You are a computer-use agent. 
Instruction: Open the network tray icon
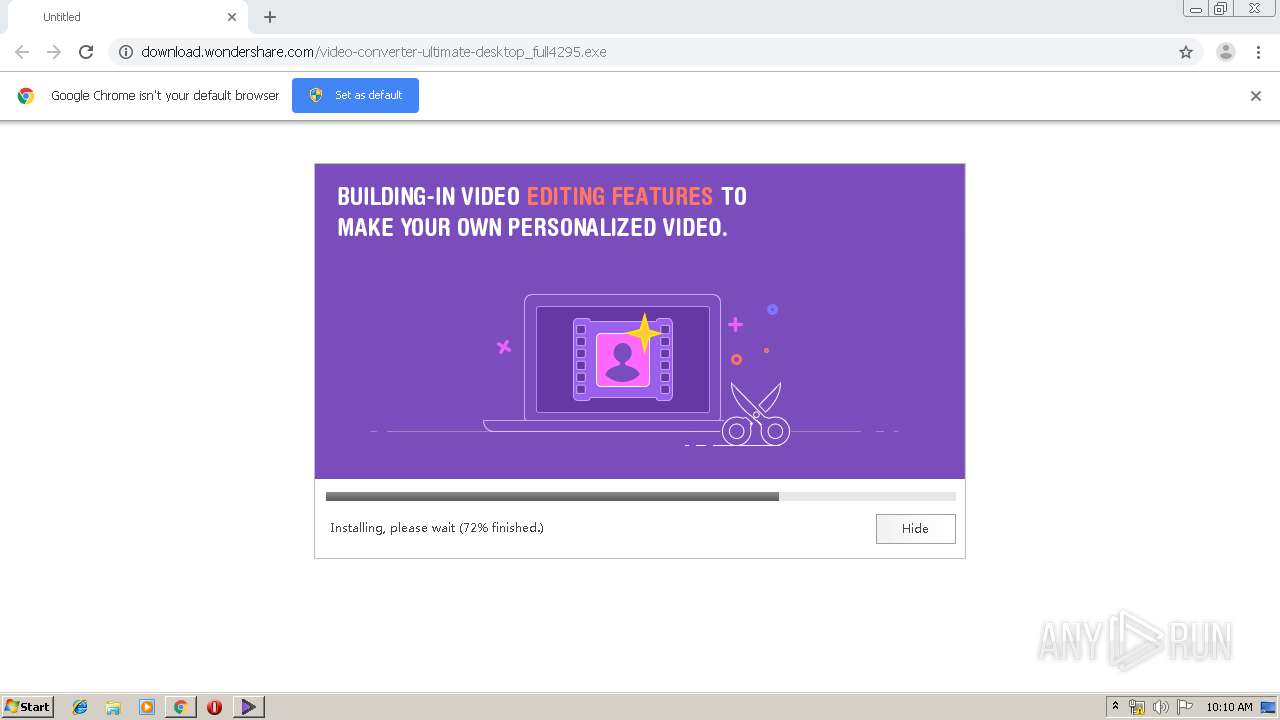pos(1137,707)
